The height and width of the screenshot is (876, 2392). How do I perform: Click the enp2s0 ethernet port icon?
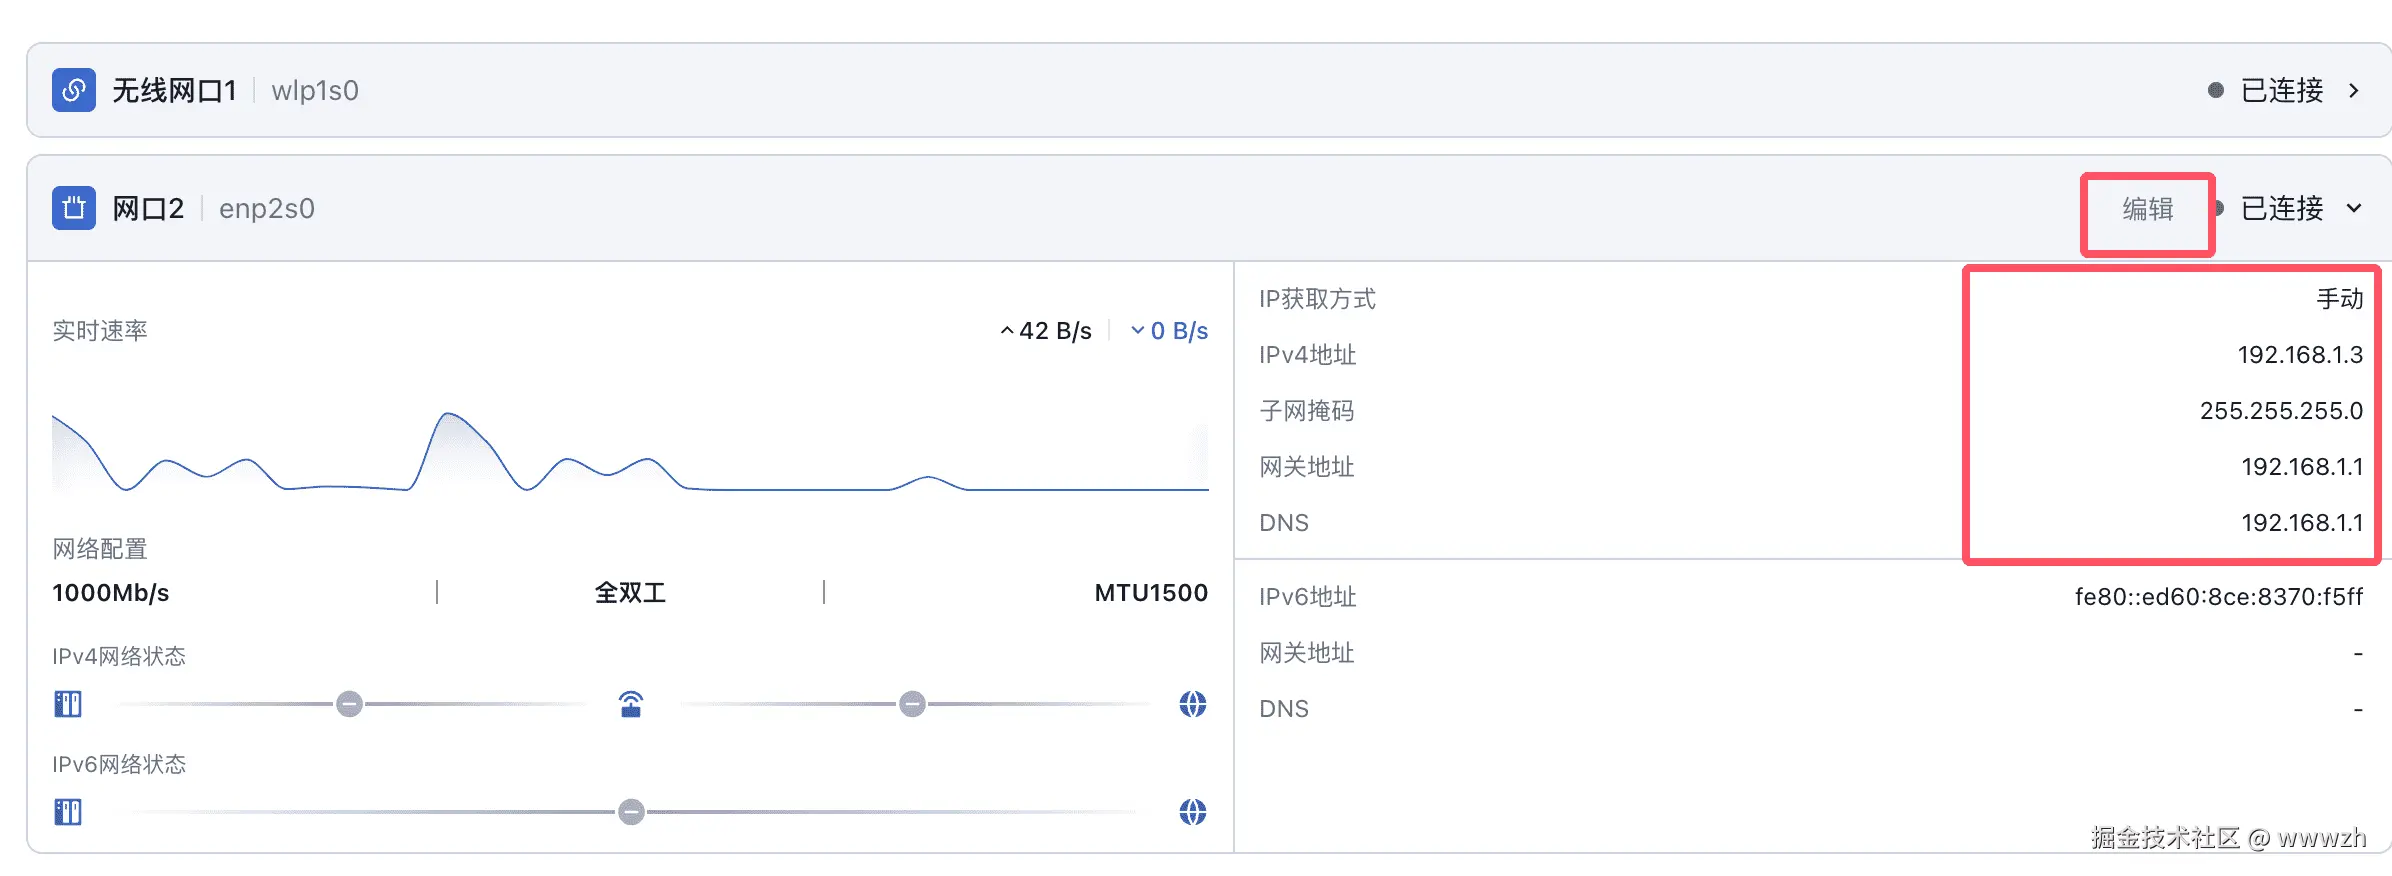[x=74, y=208]
